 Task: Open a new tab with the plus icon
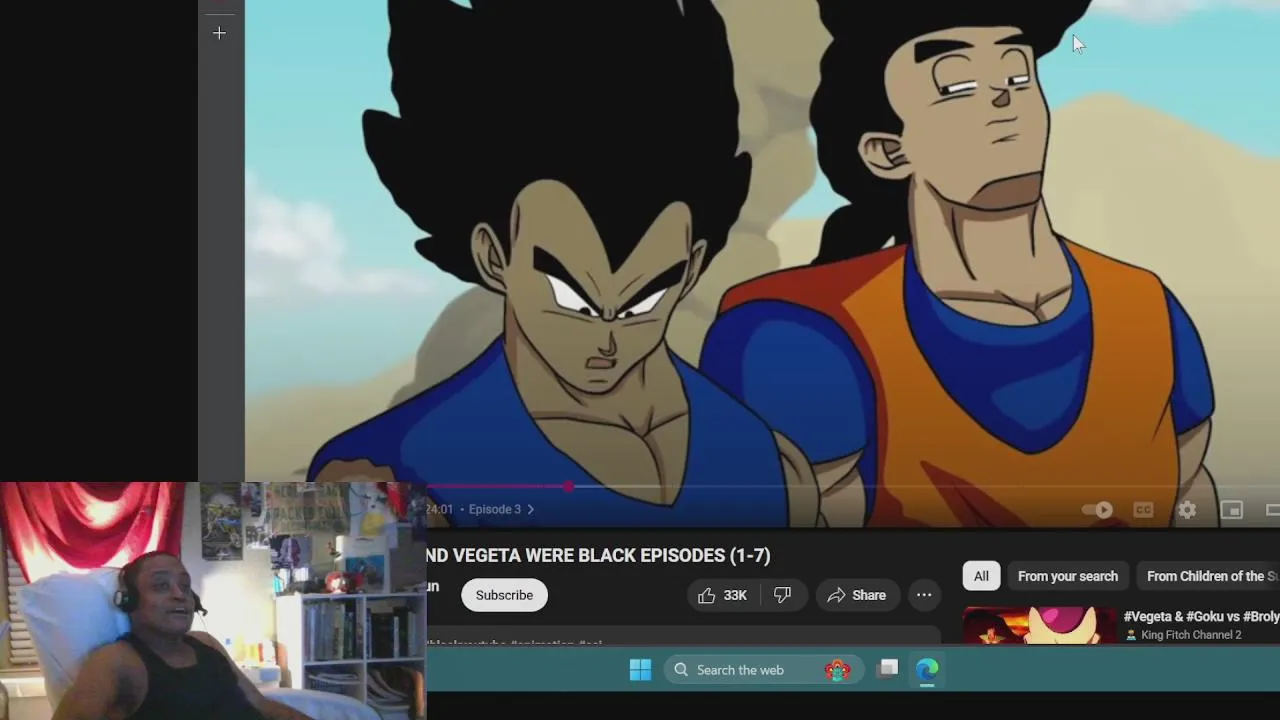(219, 33)
